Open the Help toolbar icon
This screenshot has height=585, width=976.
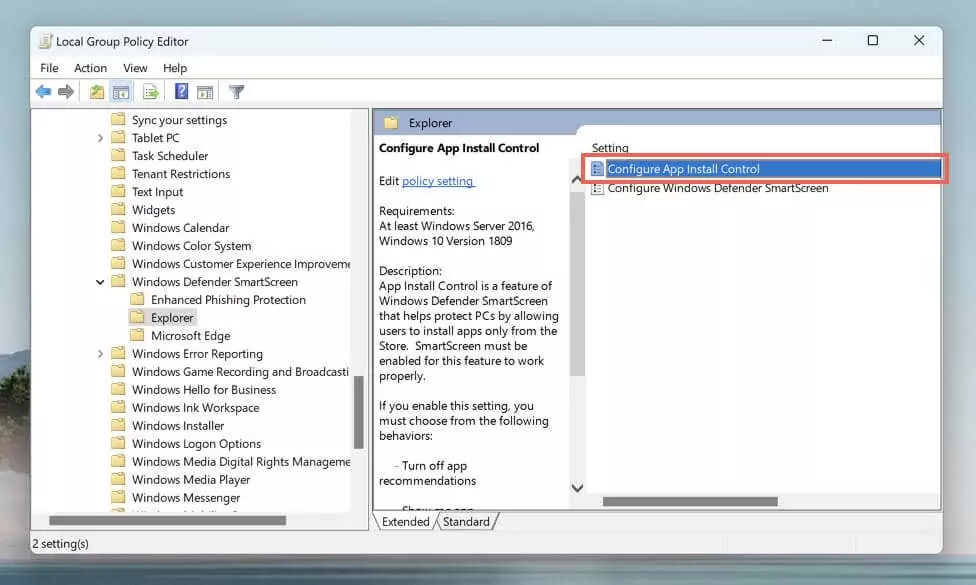click(x=181, y=91)
